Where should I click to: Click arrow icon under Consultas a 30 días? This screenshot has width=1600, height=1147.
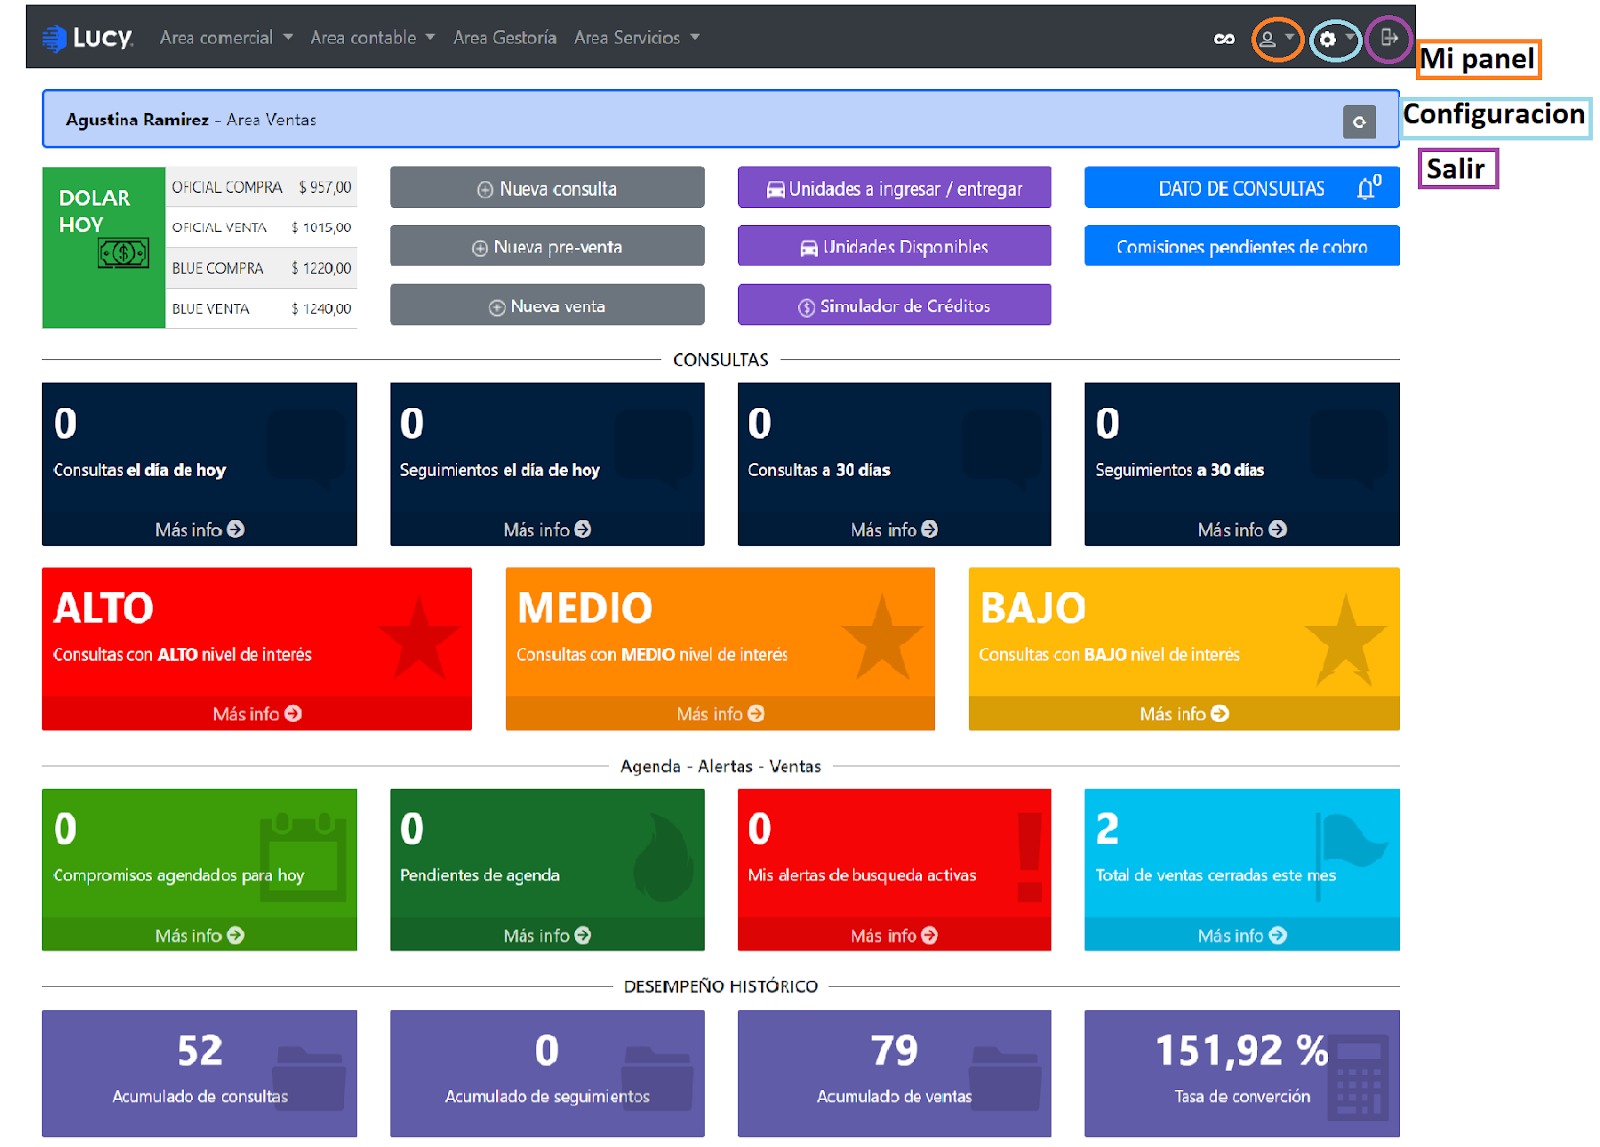tap(930, 529)
